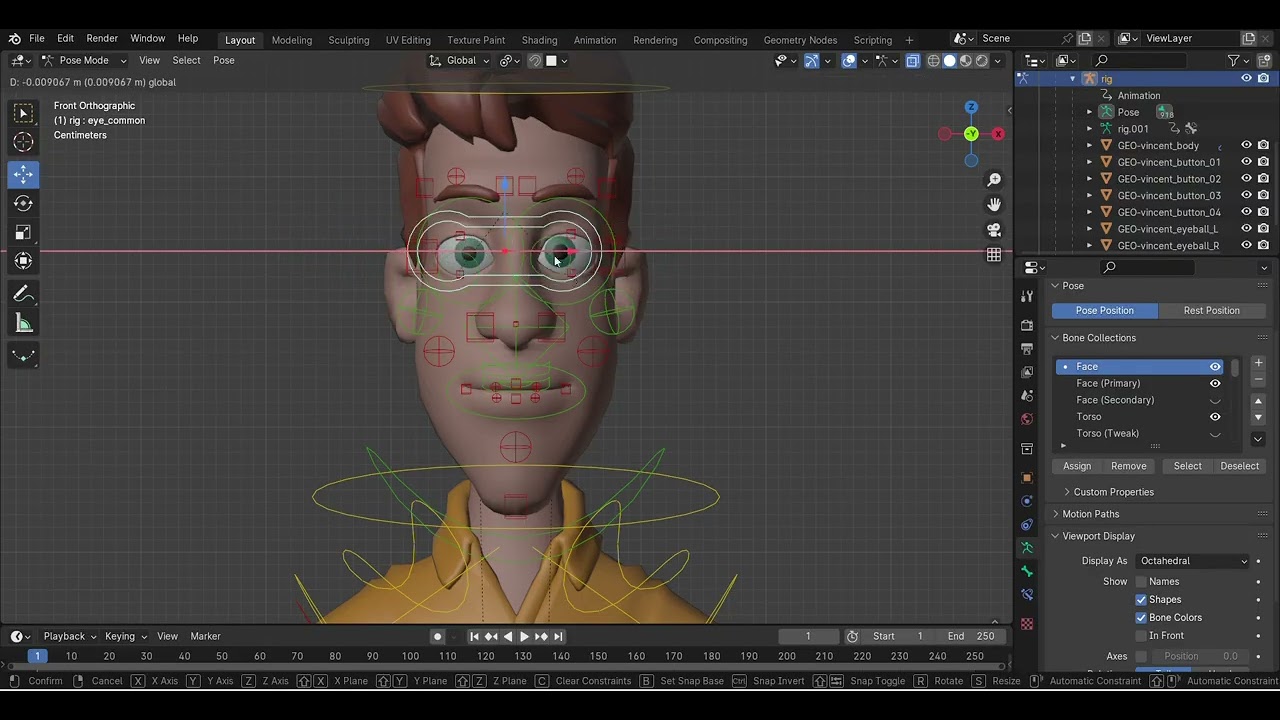The image size is (1280, 720).
Task: Open the View Layer properties tab
Action: click(x=1027, y=372)
